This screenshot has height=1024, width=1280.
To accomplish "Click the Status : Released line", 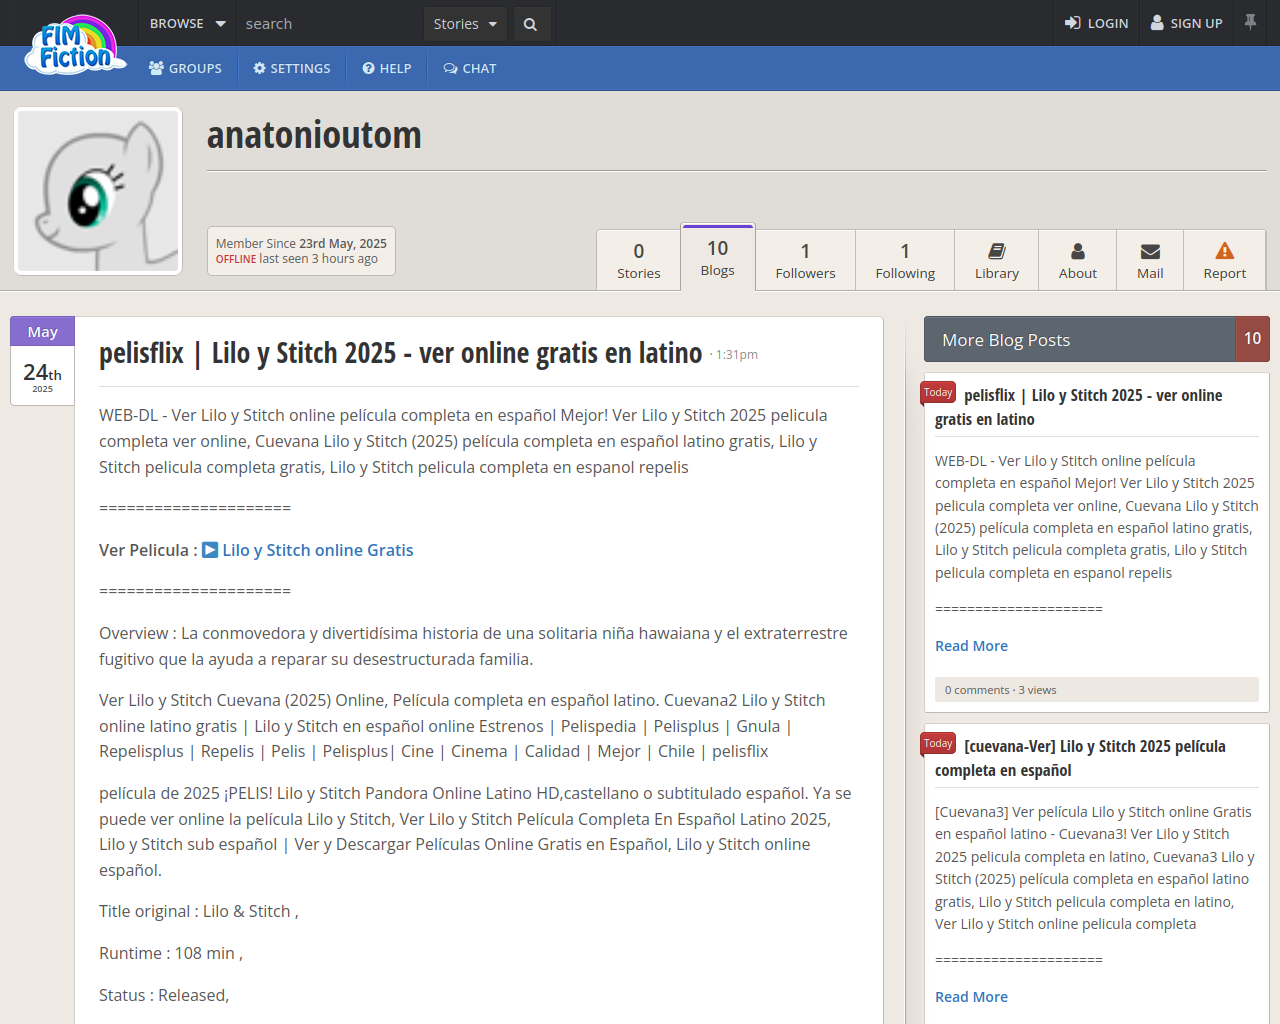I will 164,995.
